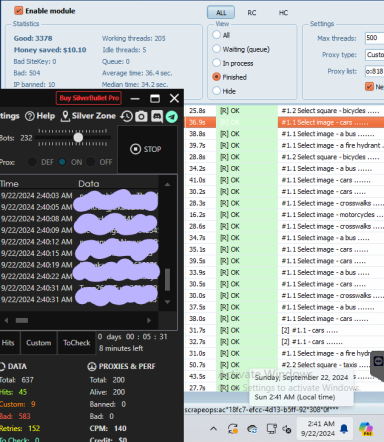The image size is (384, 442).
Task: Click the hits list scroll down arrow
Action: coord(167,302)
